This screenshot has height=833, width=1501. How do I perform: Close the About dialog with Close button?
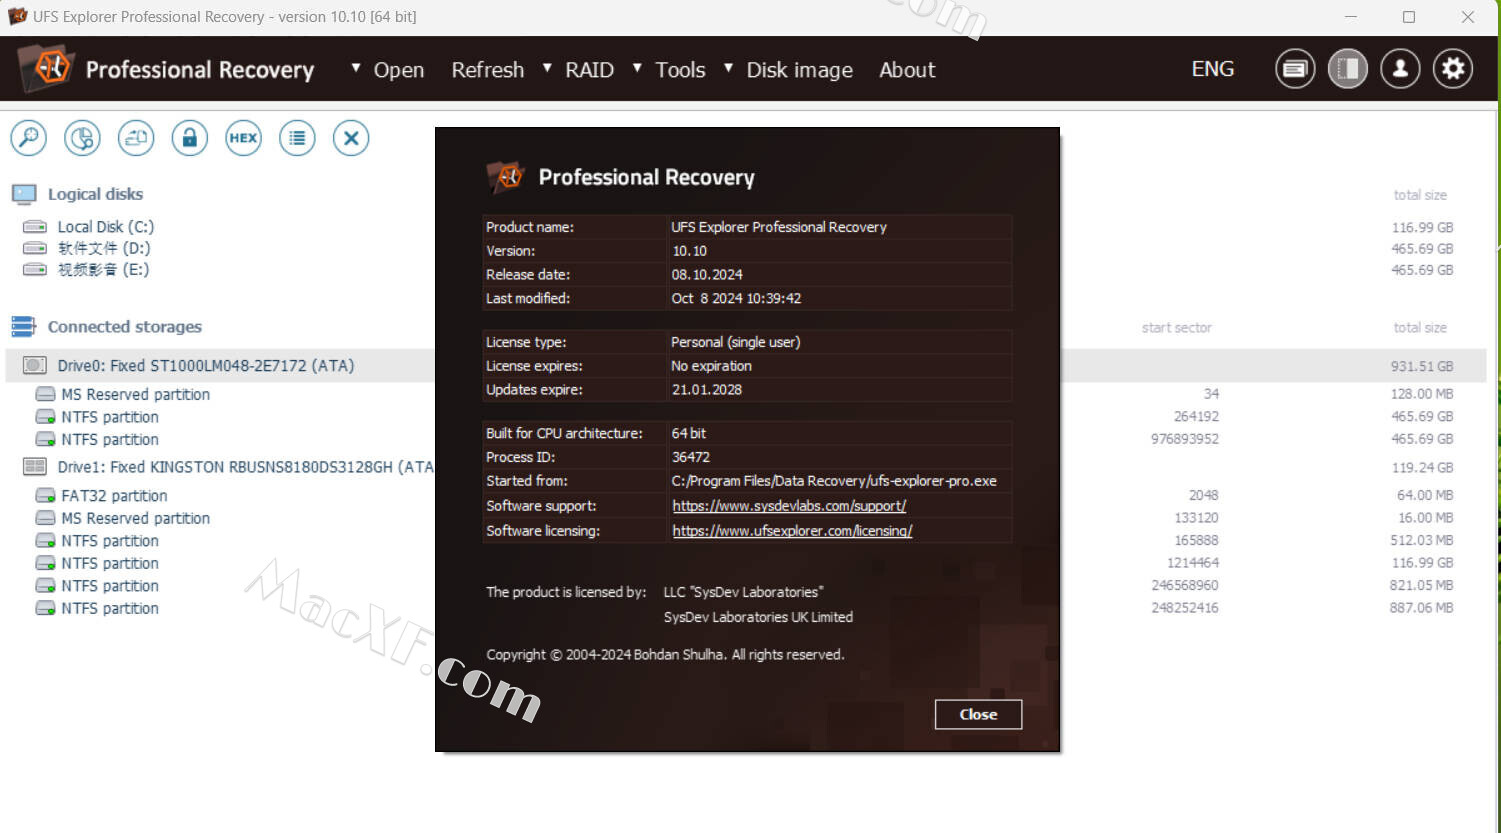[978, 714]
